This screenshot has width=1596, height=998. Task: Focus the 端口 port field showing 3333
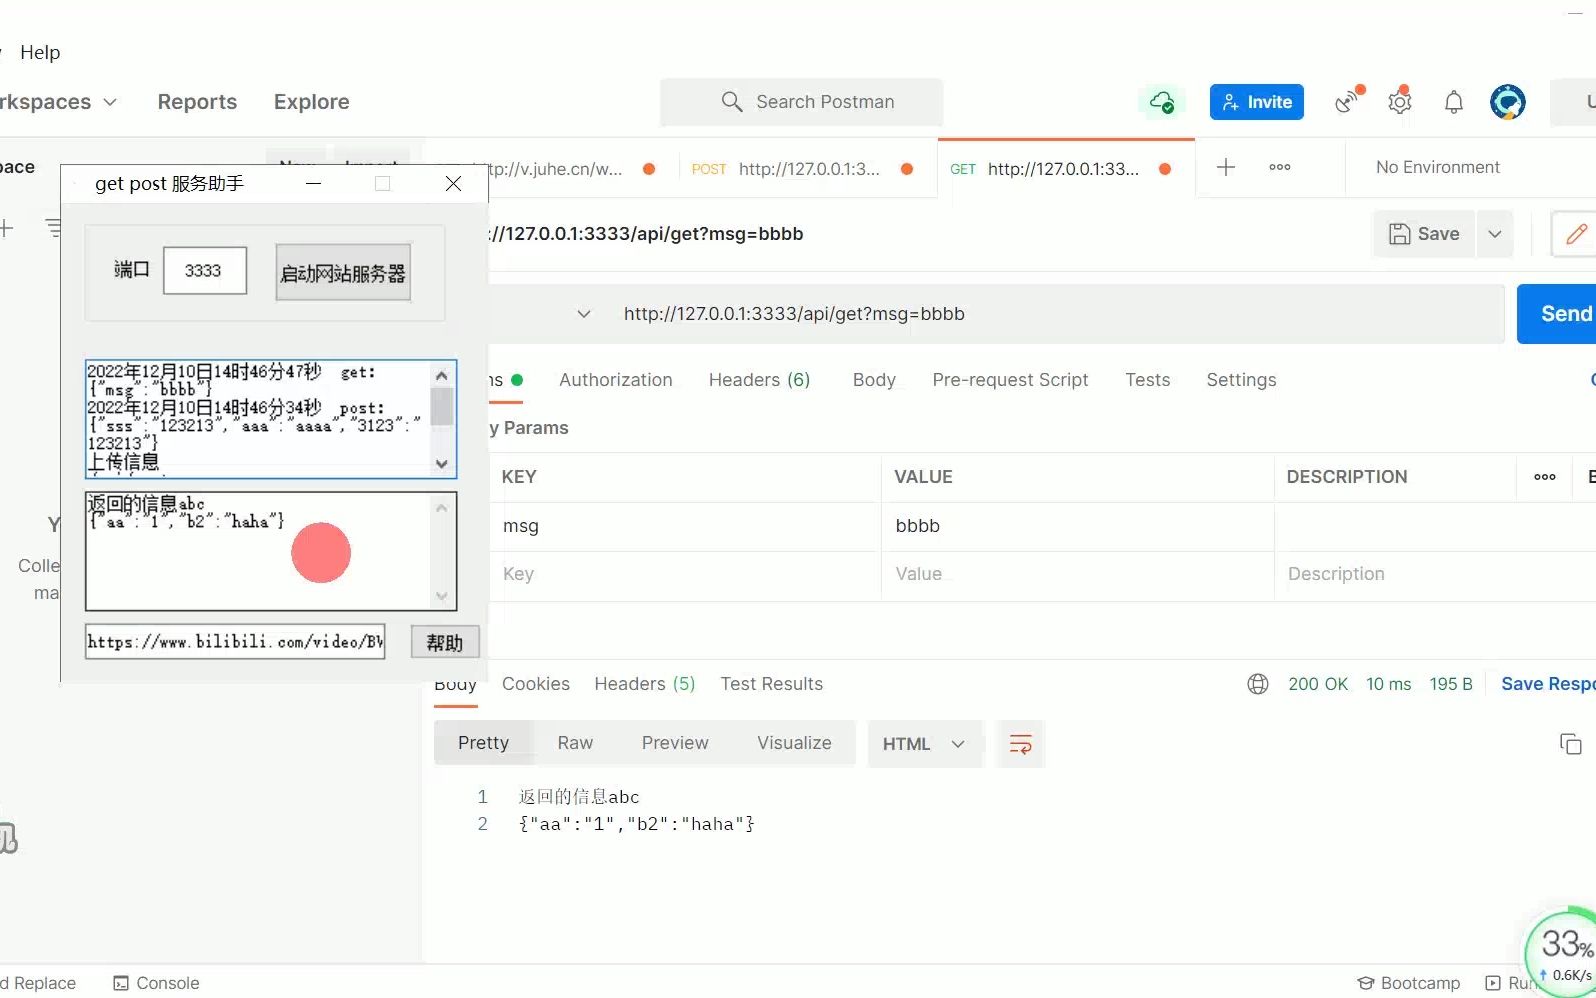[205, 271]
